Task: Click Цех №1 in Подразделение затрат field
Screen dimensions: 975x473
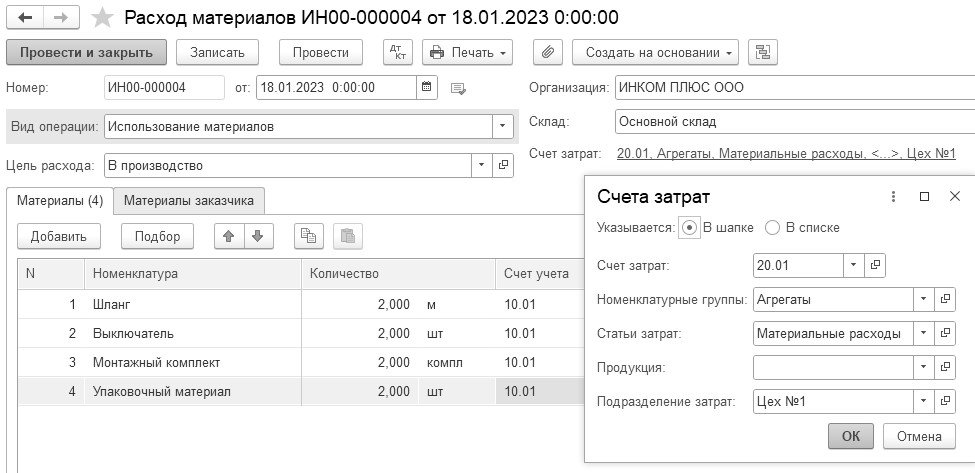Action: (x=781, y=402)
